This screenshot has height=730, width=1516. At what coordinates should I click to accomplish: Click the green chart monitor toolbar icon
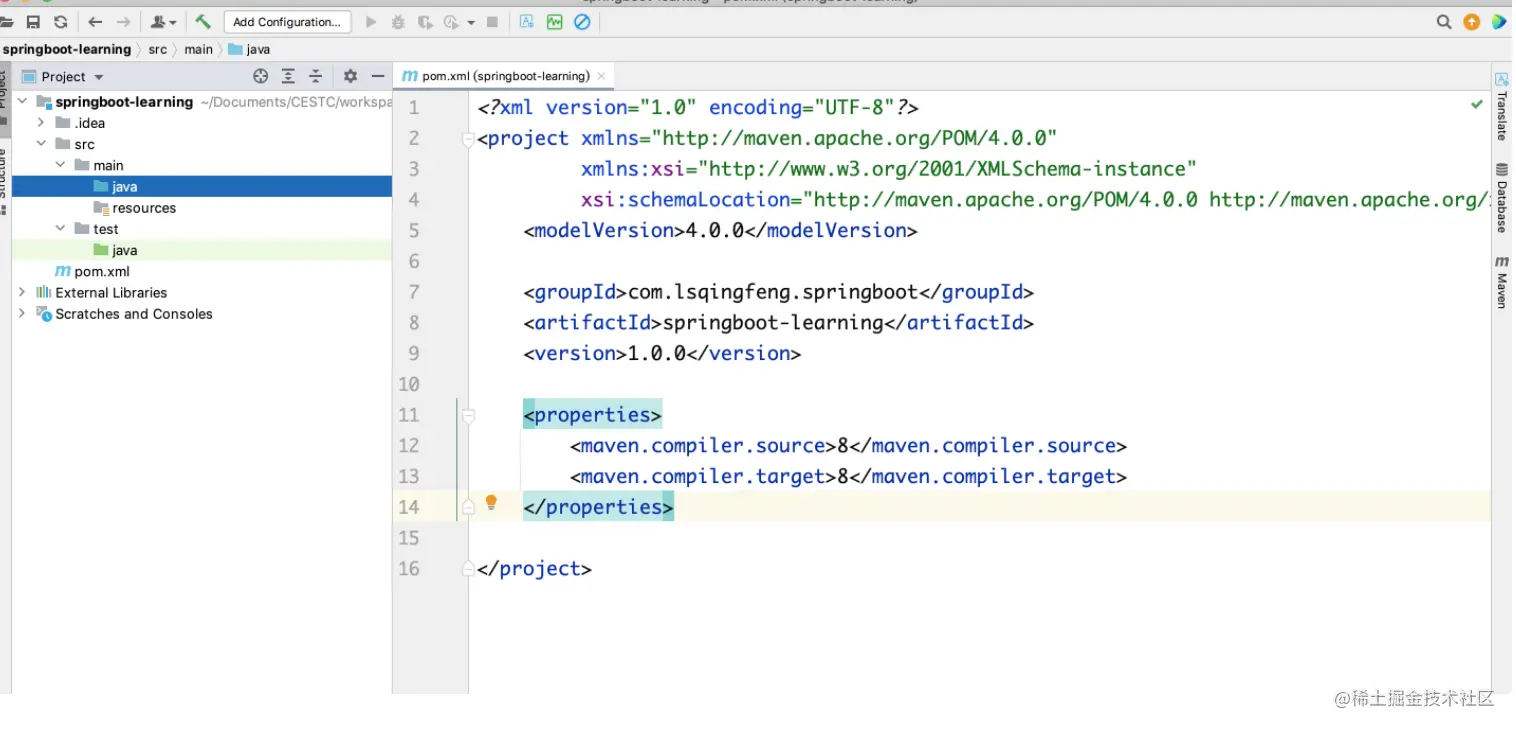555,22
